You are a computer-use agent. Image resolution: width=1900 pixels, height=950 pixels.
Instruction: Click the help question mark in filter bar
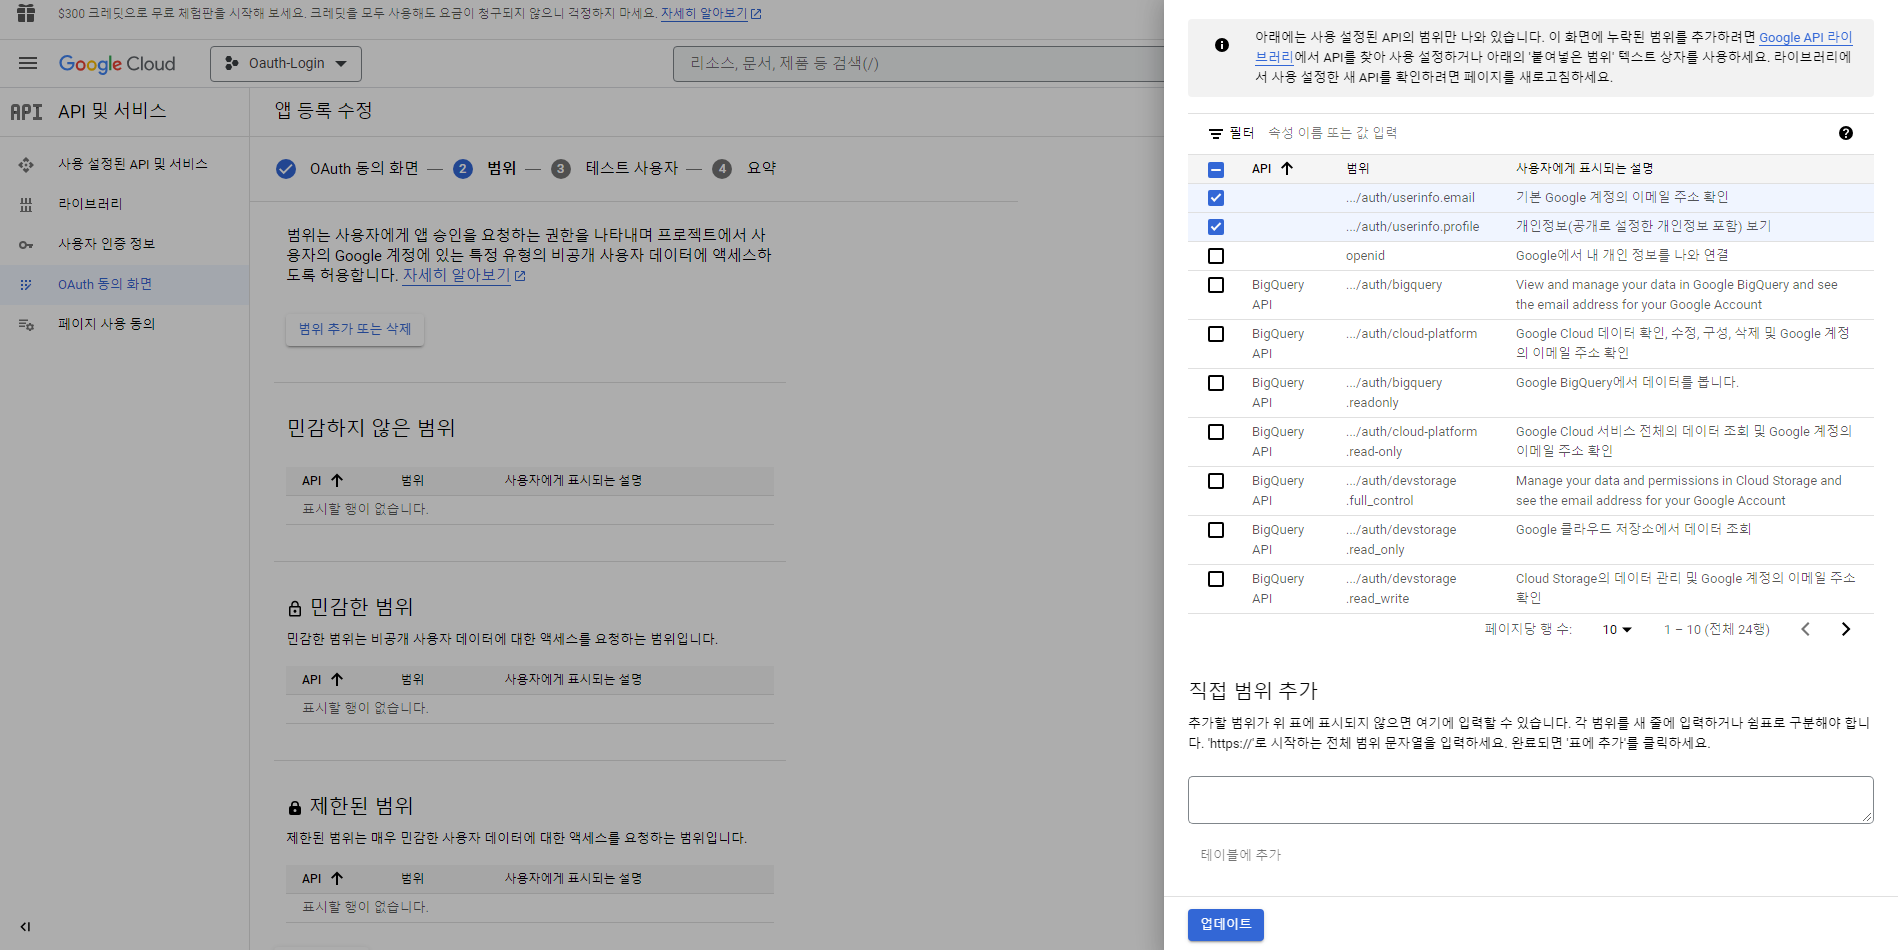(x=1846, y=133)
